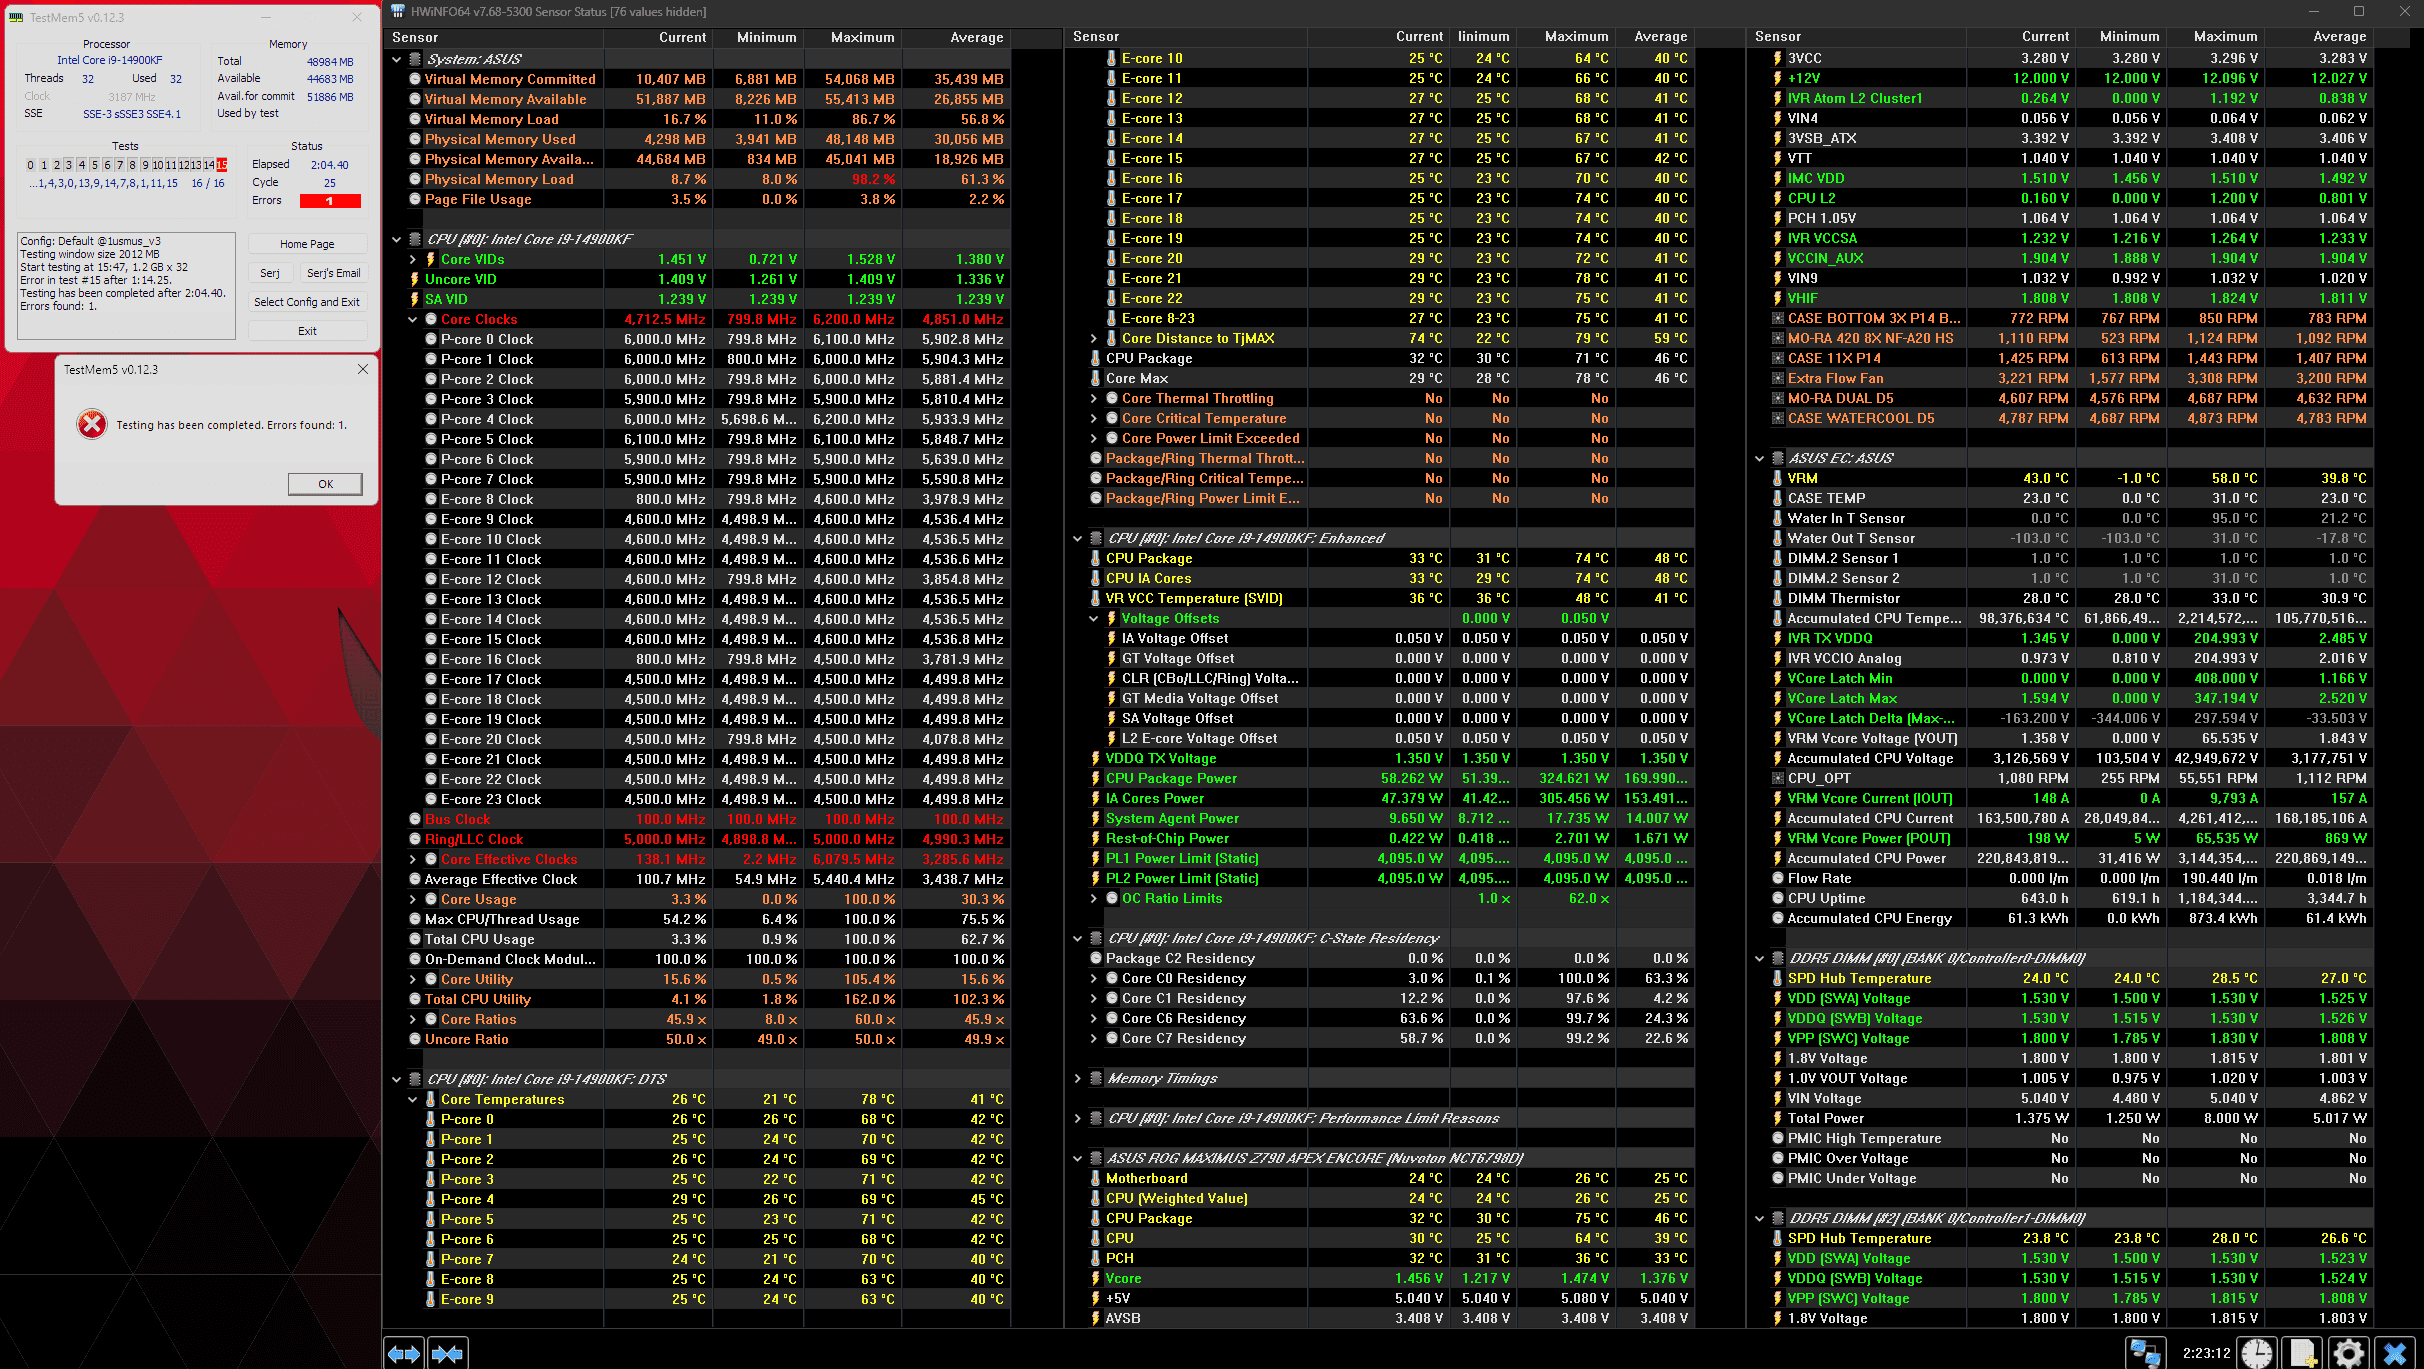Expand the Core VIDs row
The height and width of the screenshot is (1369, 2424).
pyautogui.click(x=413, y=259)
